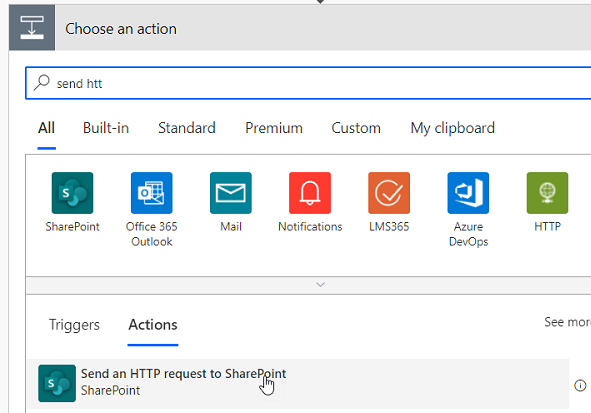Select the Custom tab
This screenshot has width=591, height=413.
(x=356, y=128)
